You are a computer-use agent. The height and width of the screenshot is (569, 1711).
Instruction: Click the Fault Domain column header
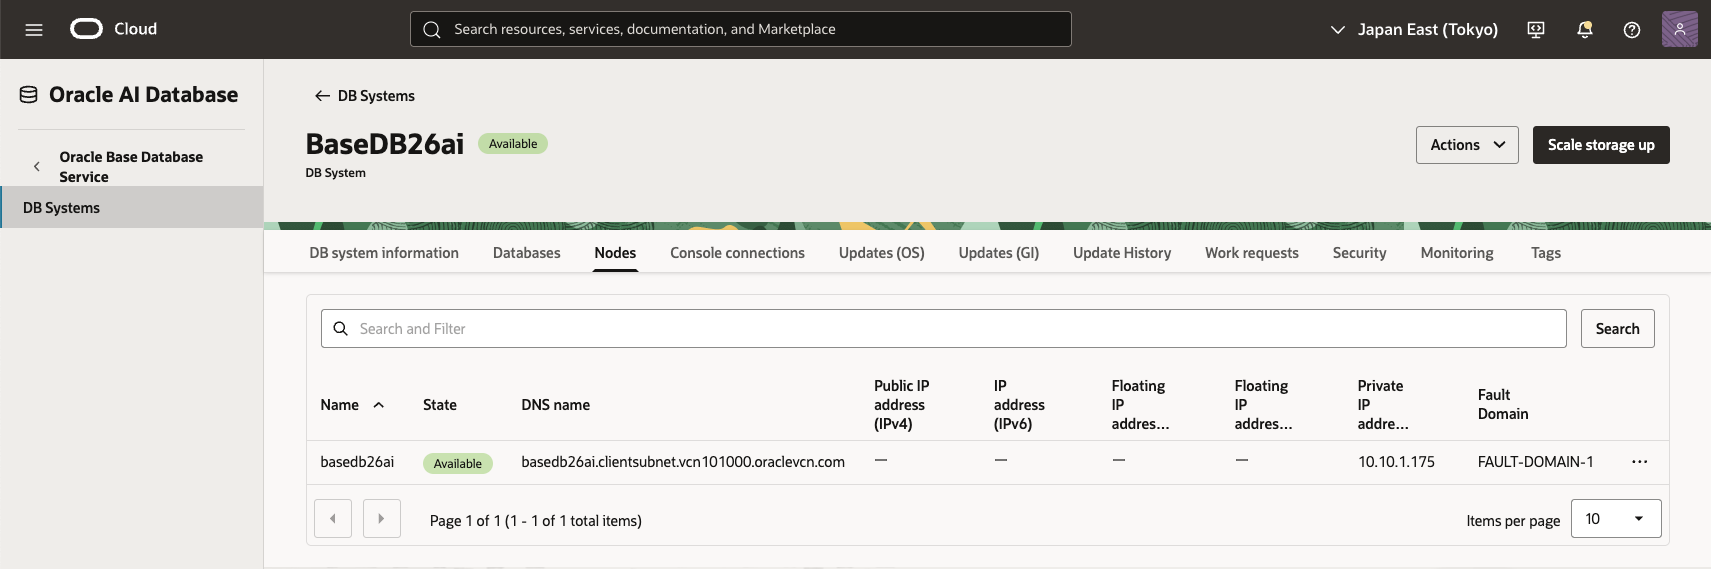coord(1503,404)
